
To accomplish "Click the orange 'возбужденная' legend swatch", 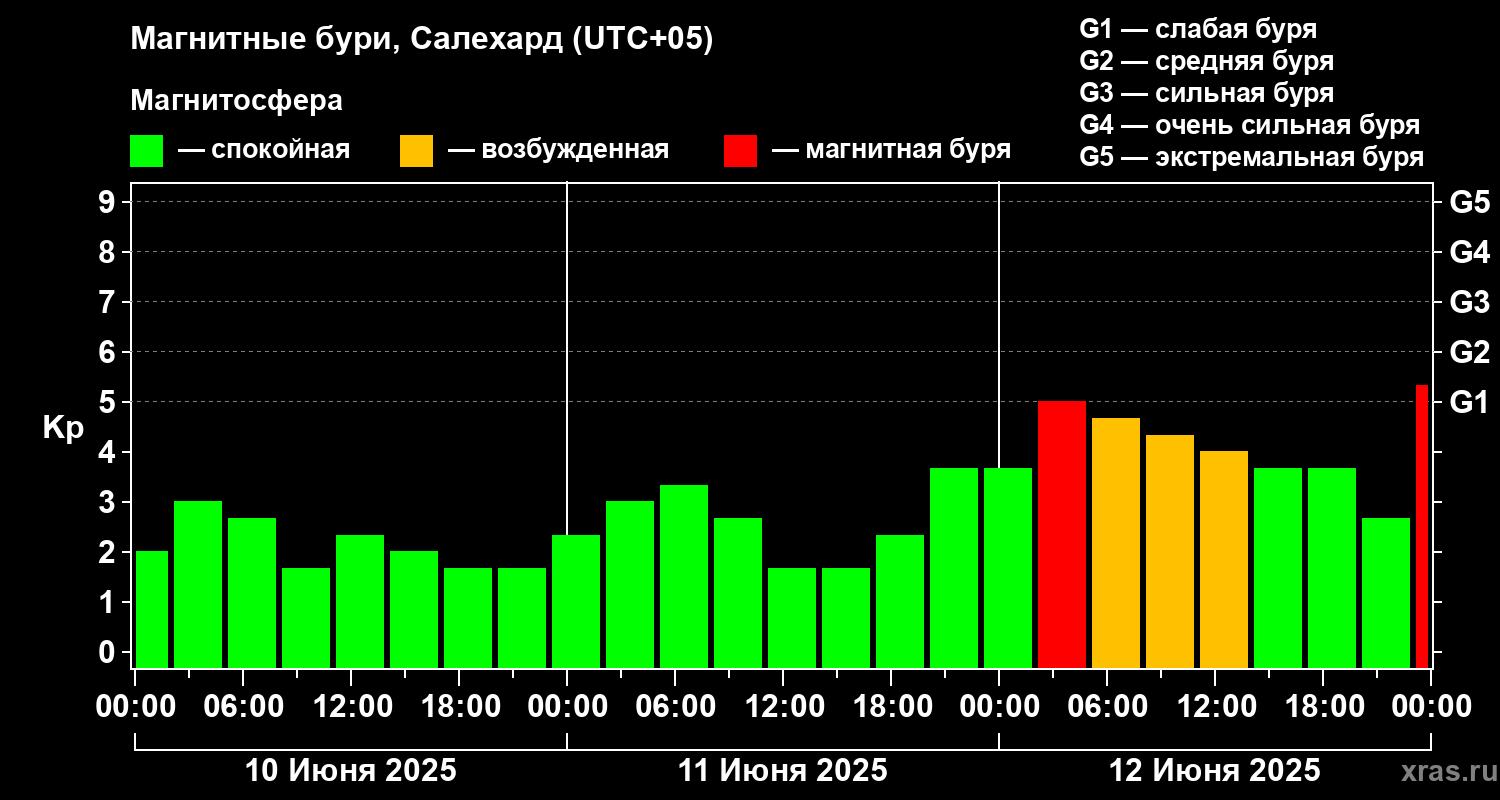I will [416, 151].
